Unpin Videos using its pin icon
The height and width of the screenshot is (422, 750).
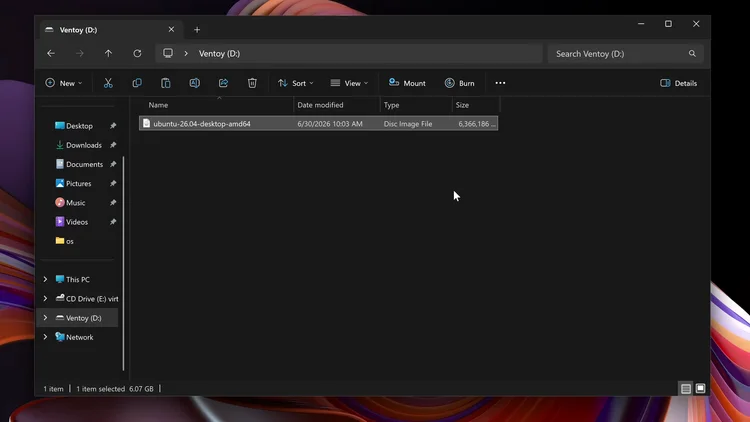point(113,222)
